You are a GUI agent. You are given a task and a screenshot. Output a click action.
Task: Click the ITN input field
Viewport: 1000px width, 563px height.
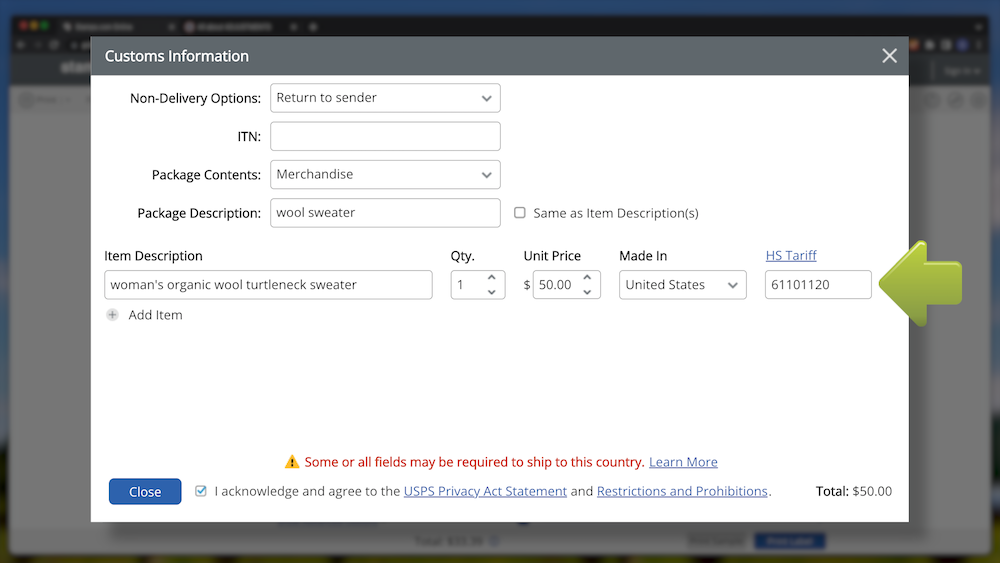(x=385, y=136)
